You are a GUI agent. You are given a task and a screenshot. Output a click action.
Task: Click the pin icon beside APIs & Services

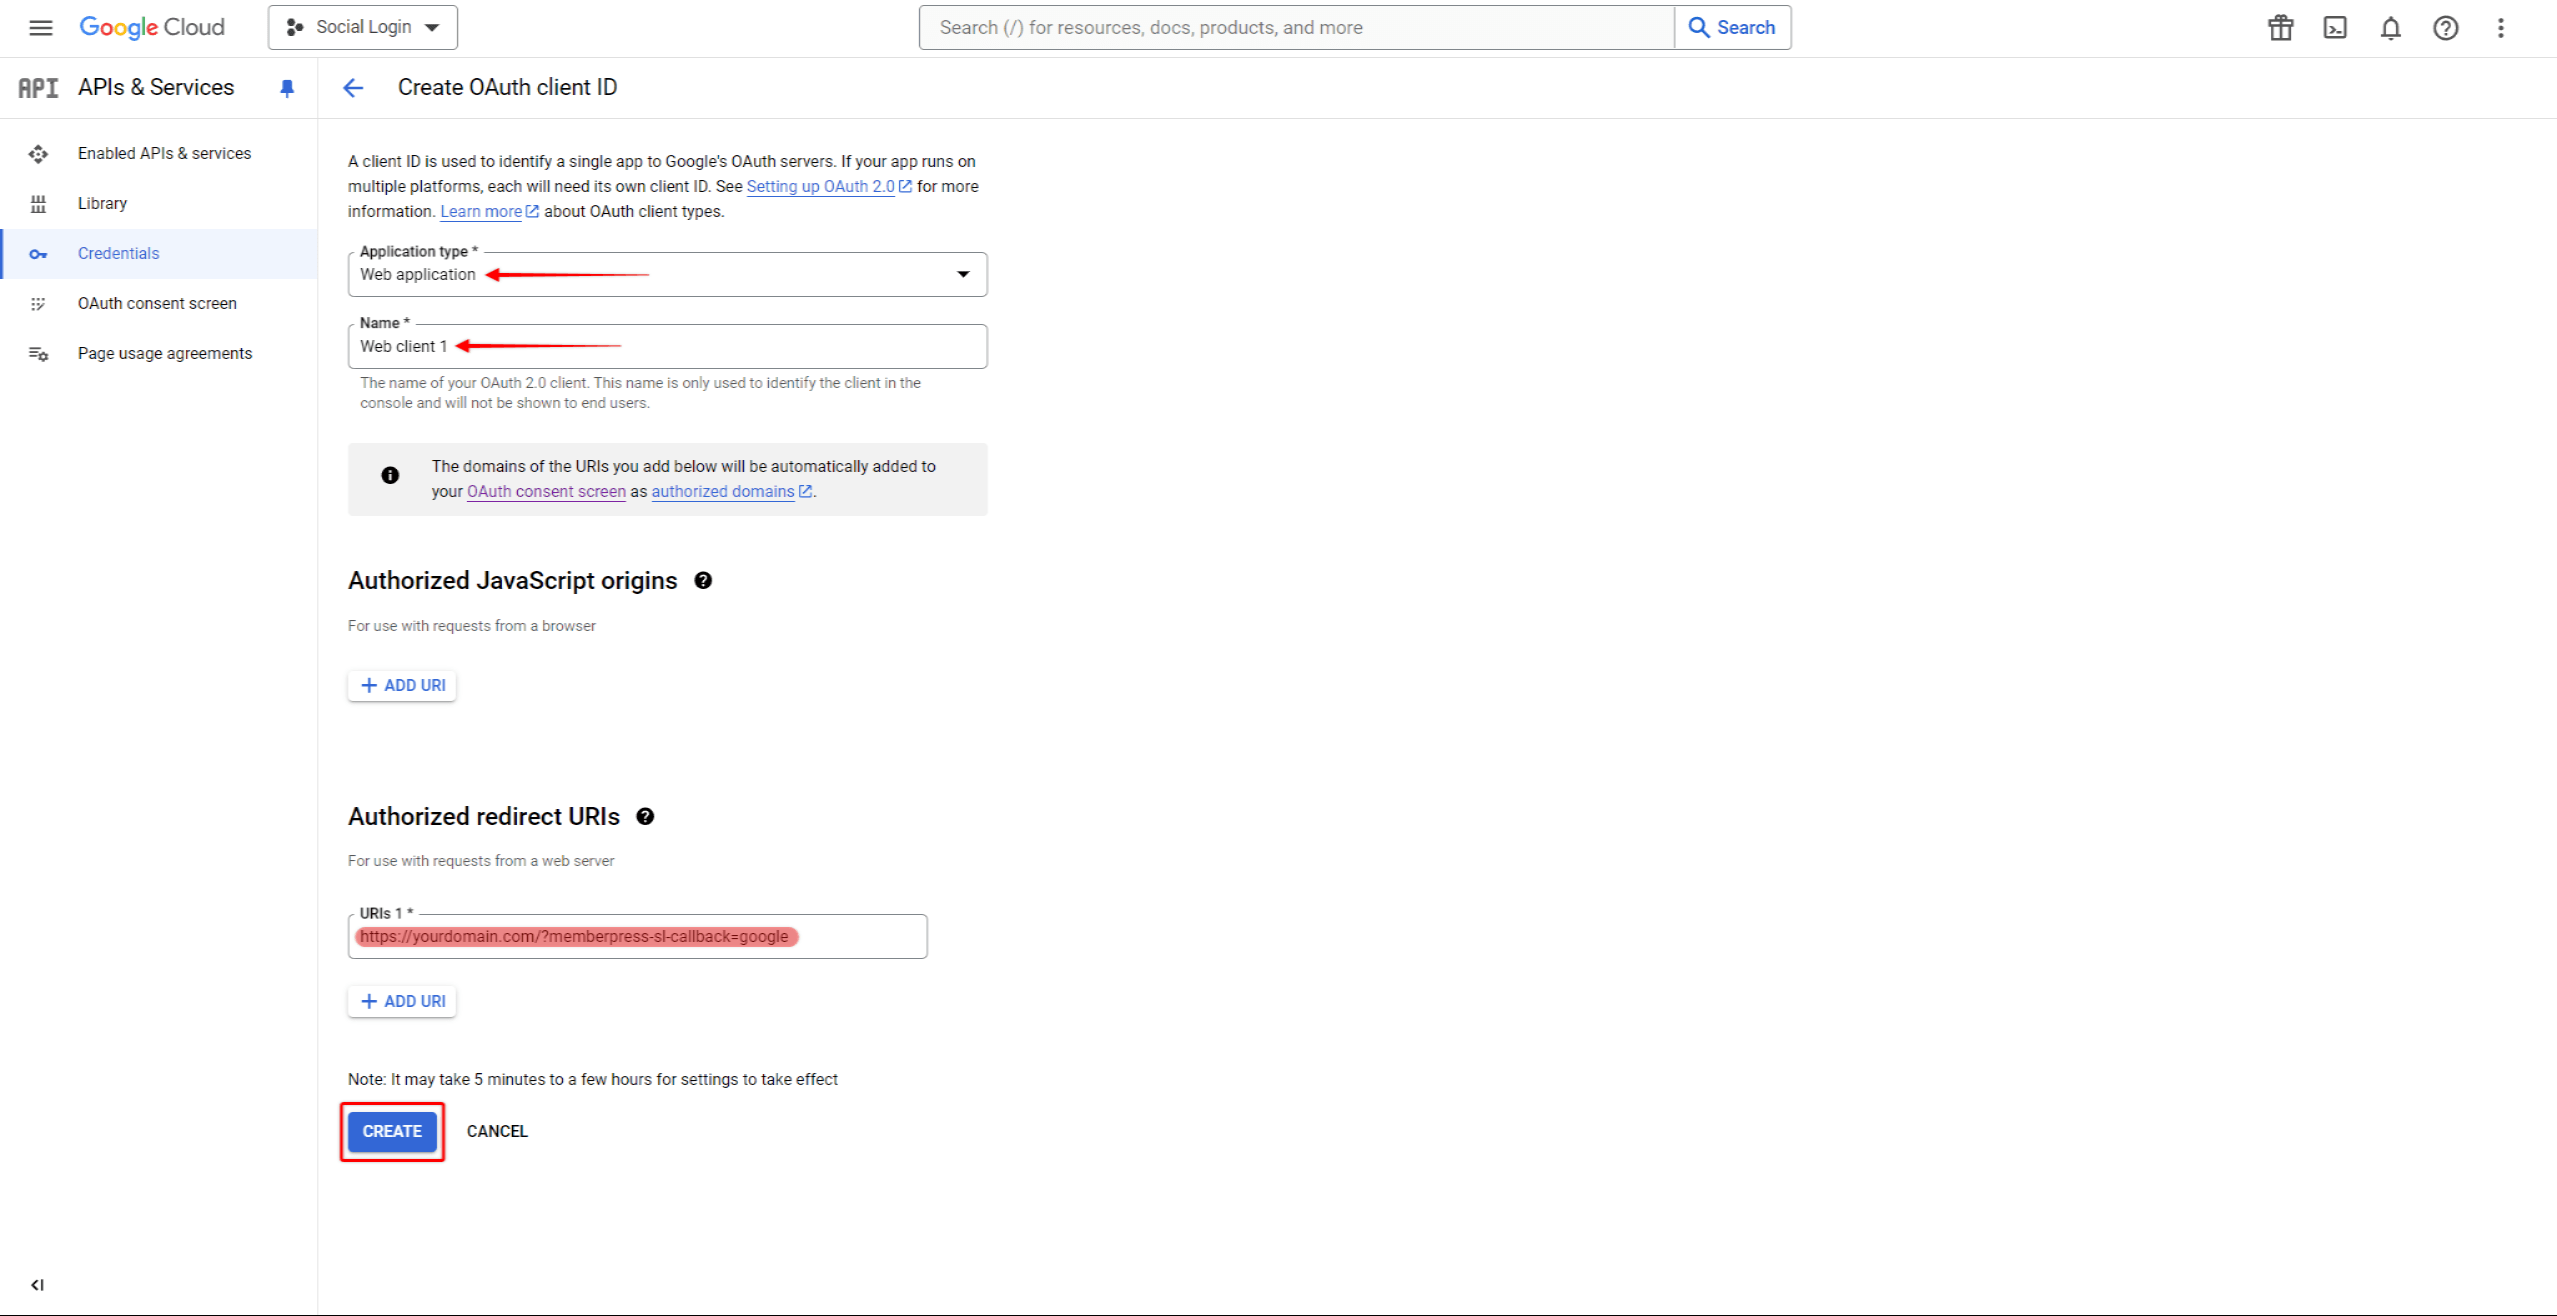tap(287, 88)
